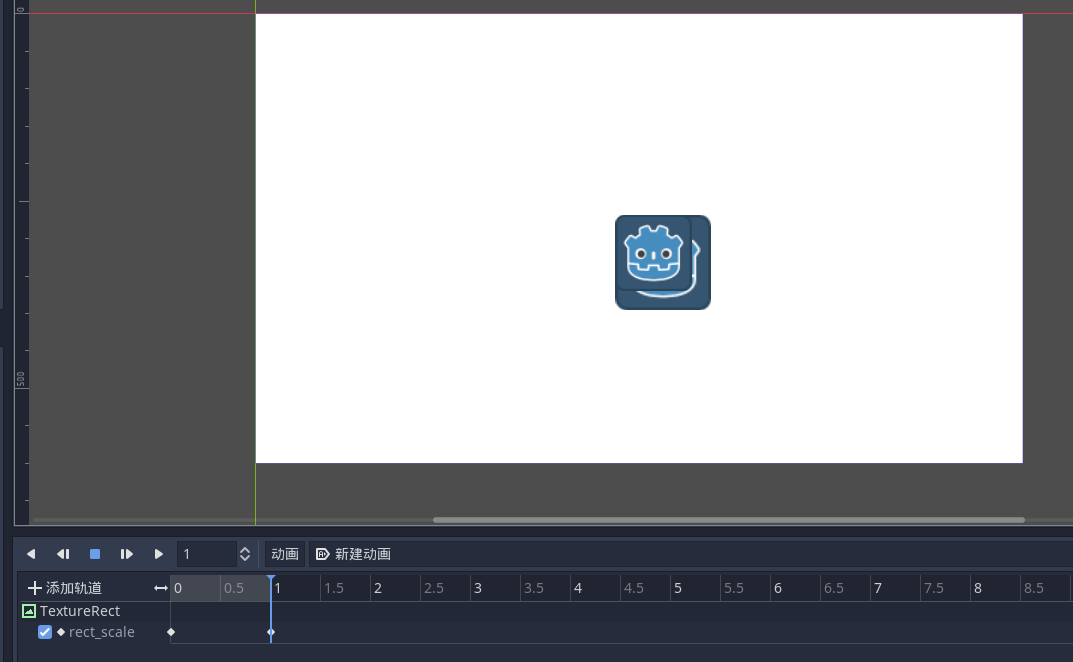
Task: Select the keyframe at time 0
Action: click(x=171, y=632)
